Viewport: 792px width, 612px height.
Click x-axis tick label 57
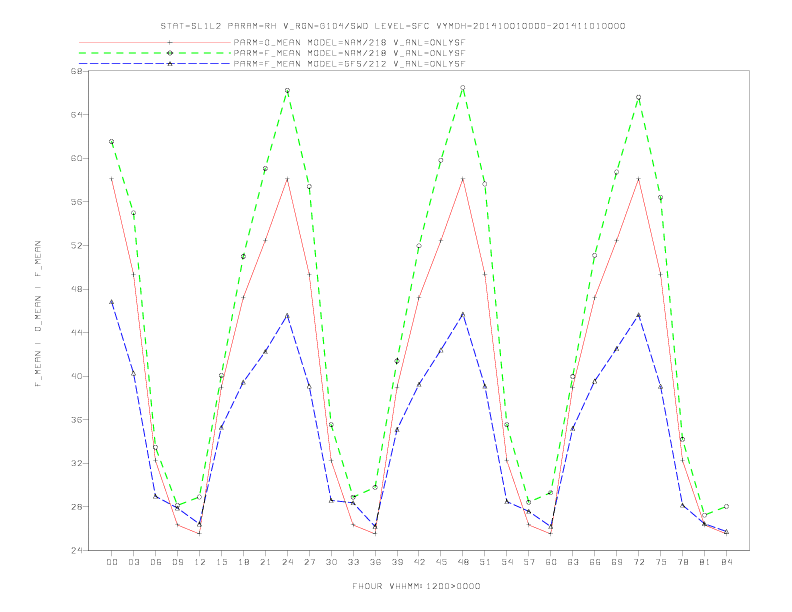tap(529, 562)
